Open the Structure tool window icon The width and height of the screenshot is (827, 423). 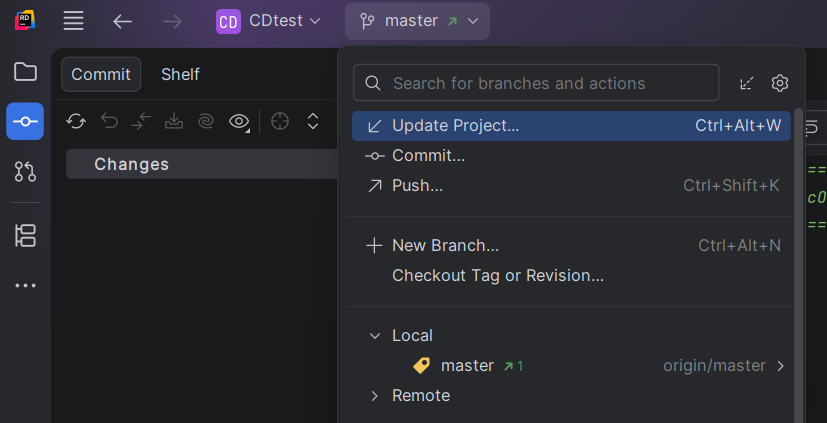[25, 235]
